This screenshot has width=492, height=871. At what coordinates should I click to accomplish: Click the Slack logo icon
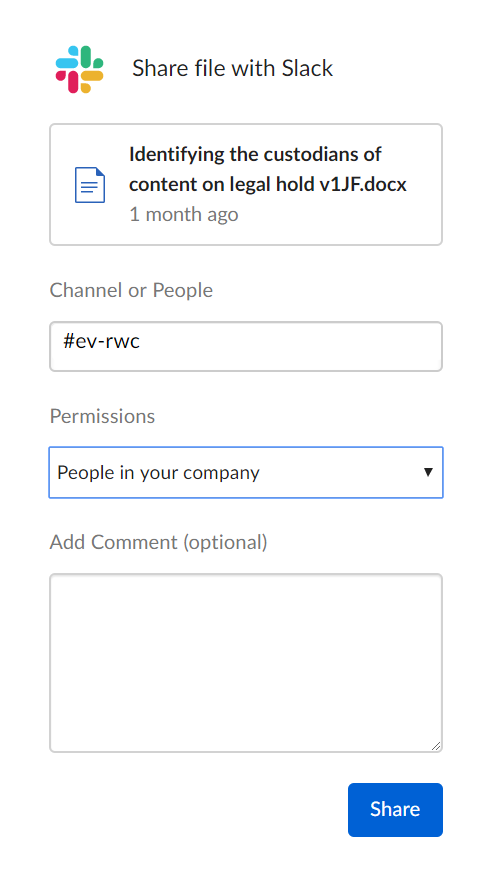pos(79,69)
